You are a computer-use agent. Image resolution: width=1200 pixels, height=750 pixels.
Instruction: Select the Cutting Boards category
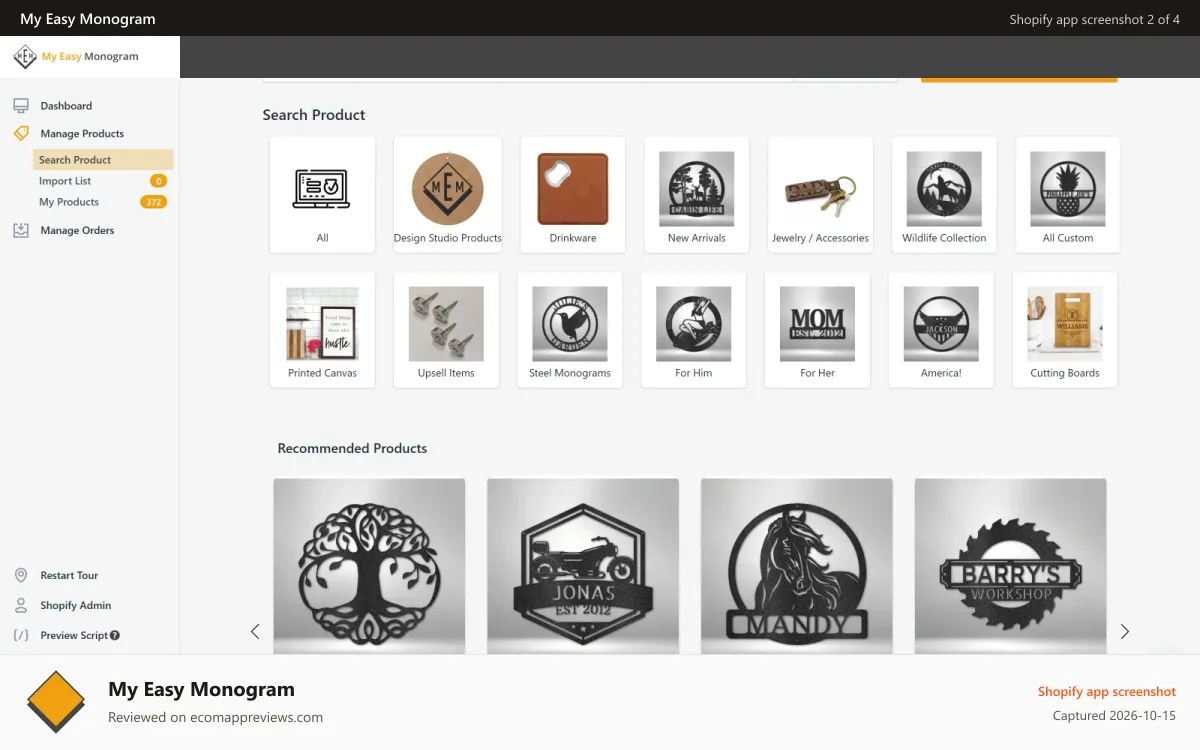coord(1065,330)
